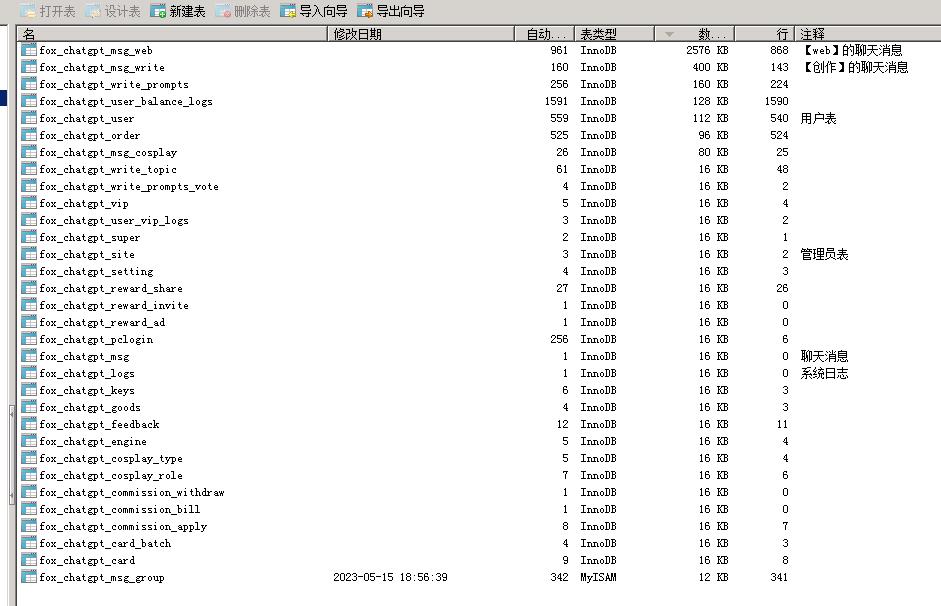Click the 设计表 (Design Table) toolbar icon
This screenshot has width=941, height=606.
click(94, 12)
